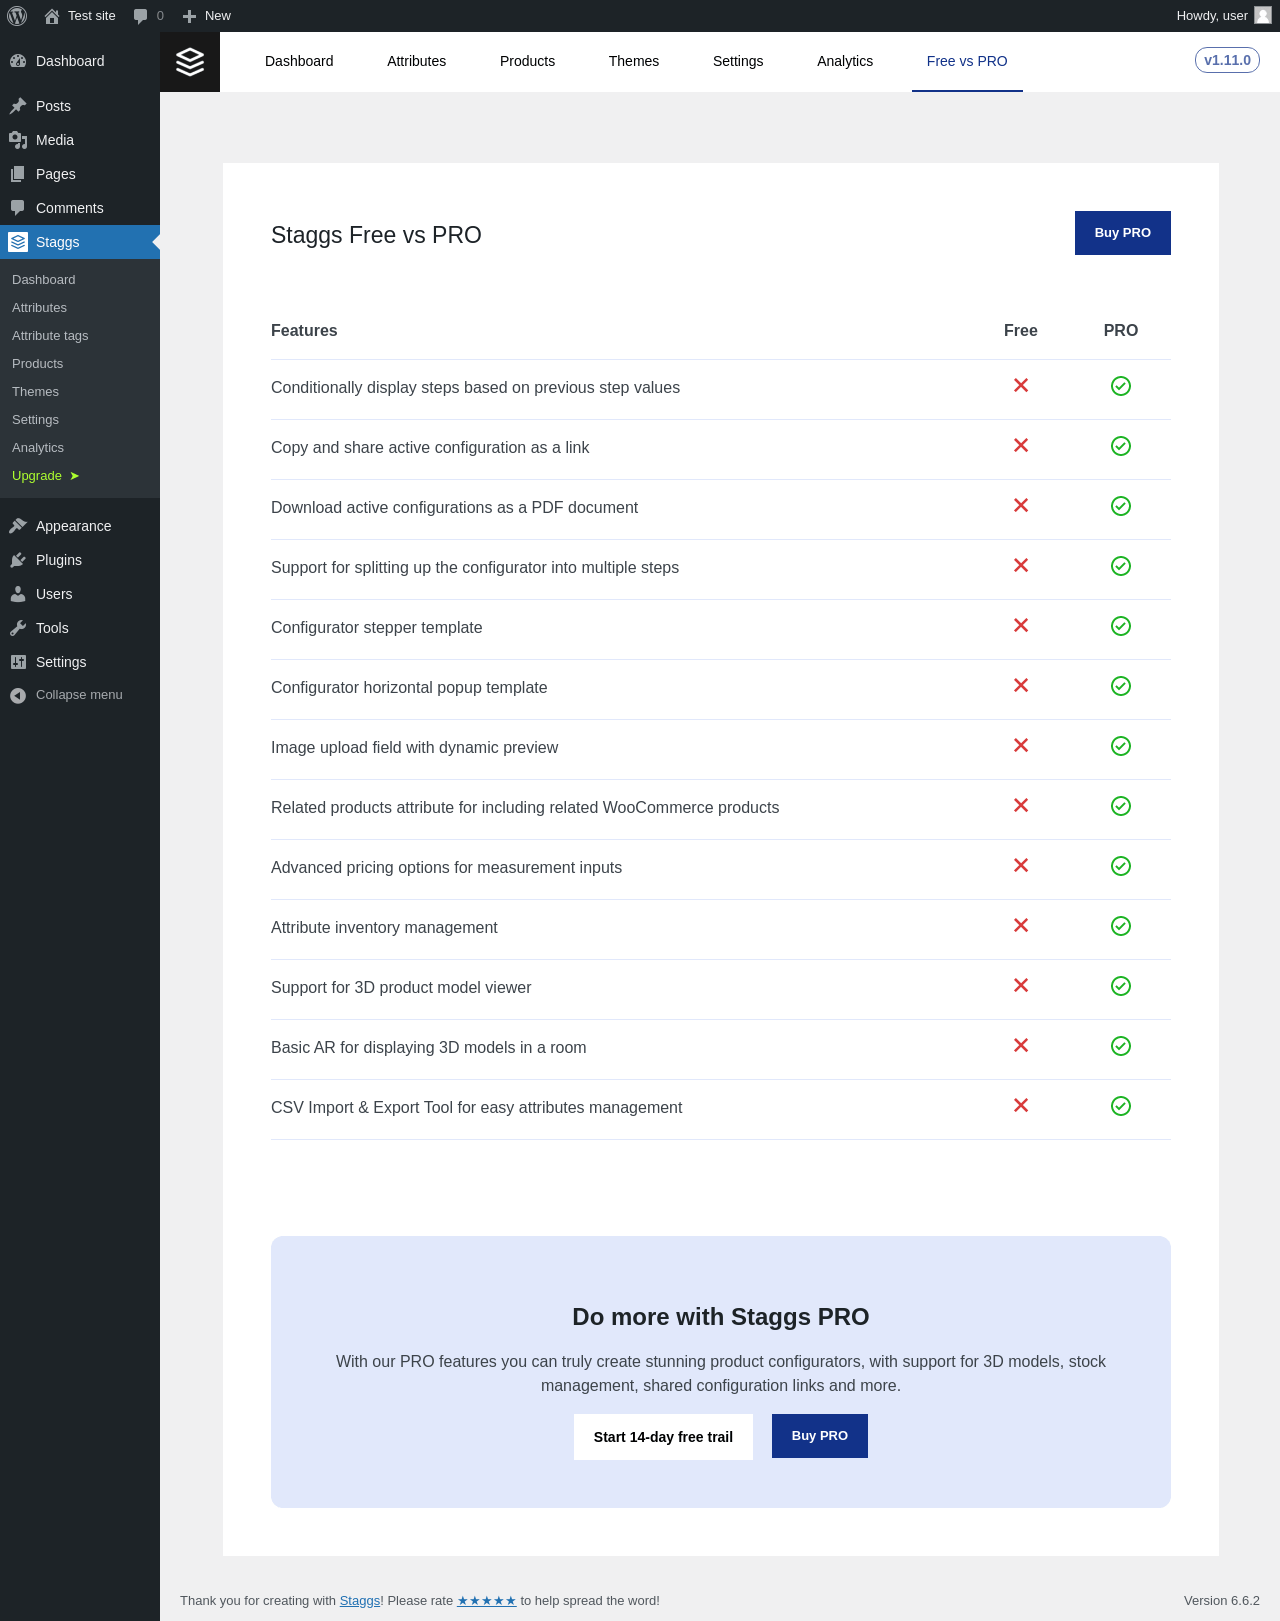Click the Version 6.6.2 footer text
Viewport: 1280px width, 1621px height.
(x=1222, y=1601)
